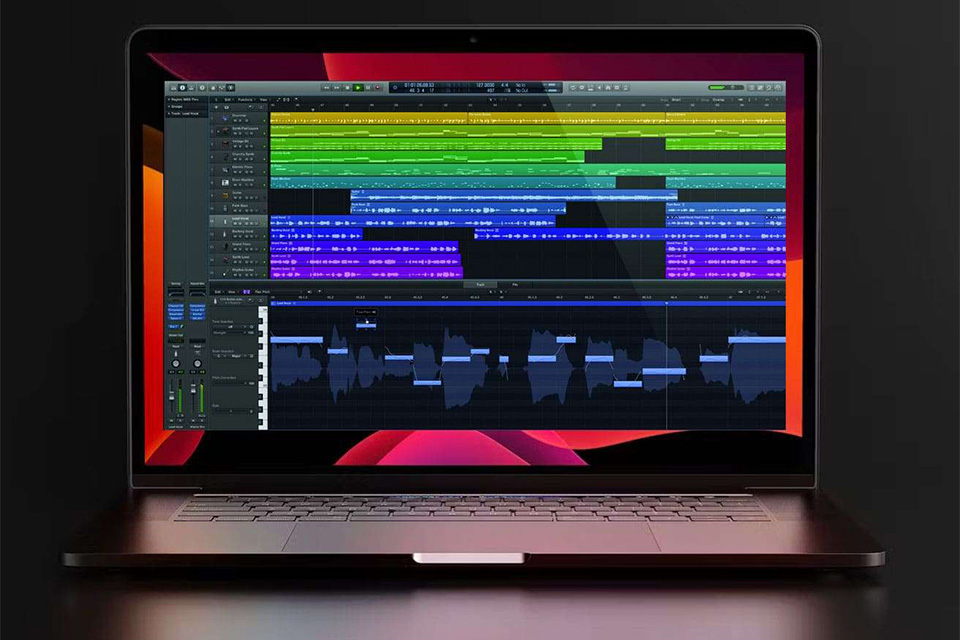
Task: Open Functions menu in tracks area
Action: [x=246, y=100]
